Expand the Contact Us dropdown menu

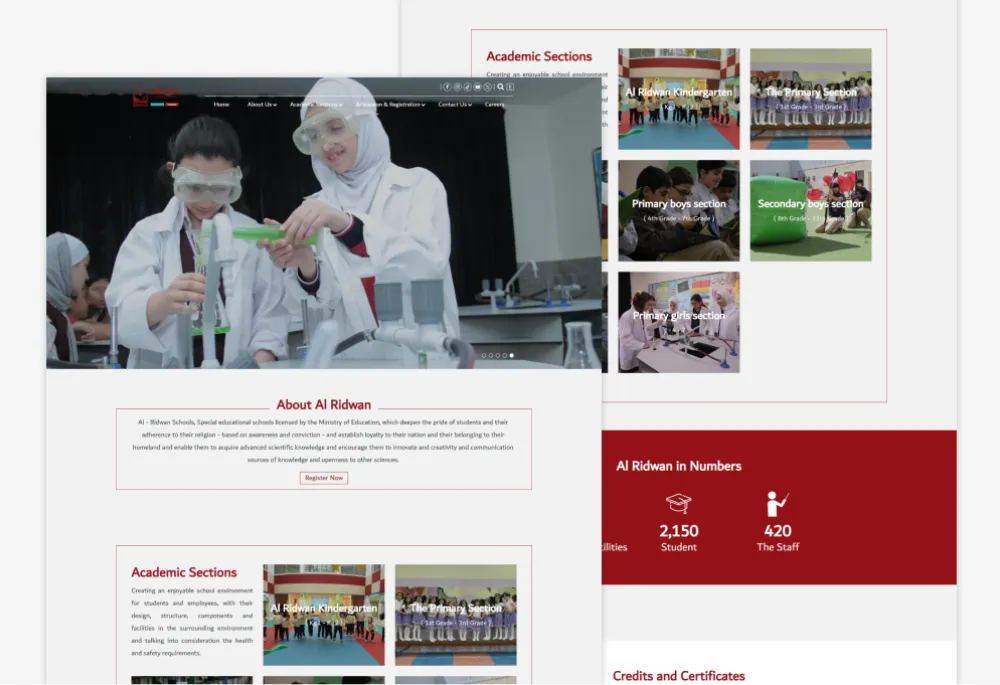click(455, 104)
